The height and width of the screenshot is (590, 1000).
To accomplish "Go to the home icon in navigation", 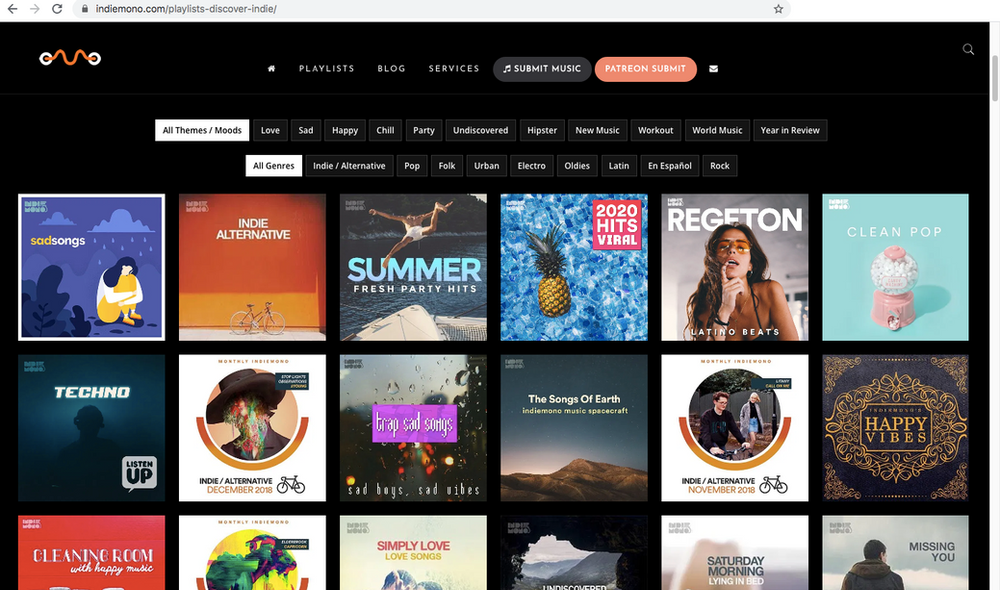I will (271, 68).
